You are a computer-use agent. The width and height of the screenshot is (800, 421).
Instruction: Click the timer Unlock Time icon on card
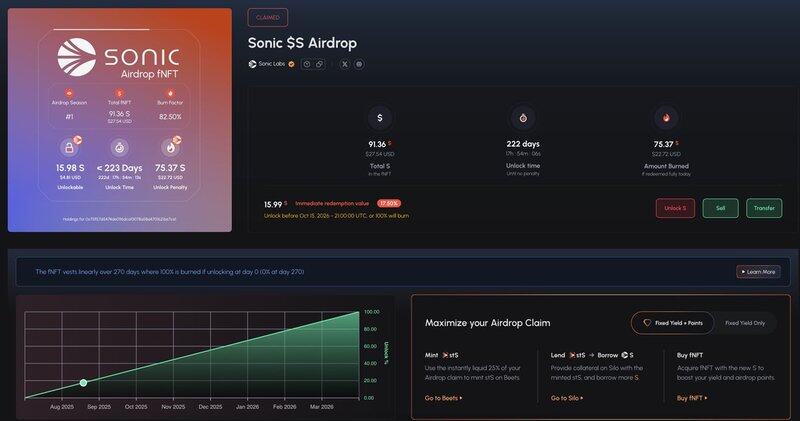119,148
